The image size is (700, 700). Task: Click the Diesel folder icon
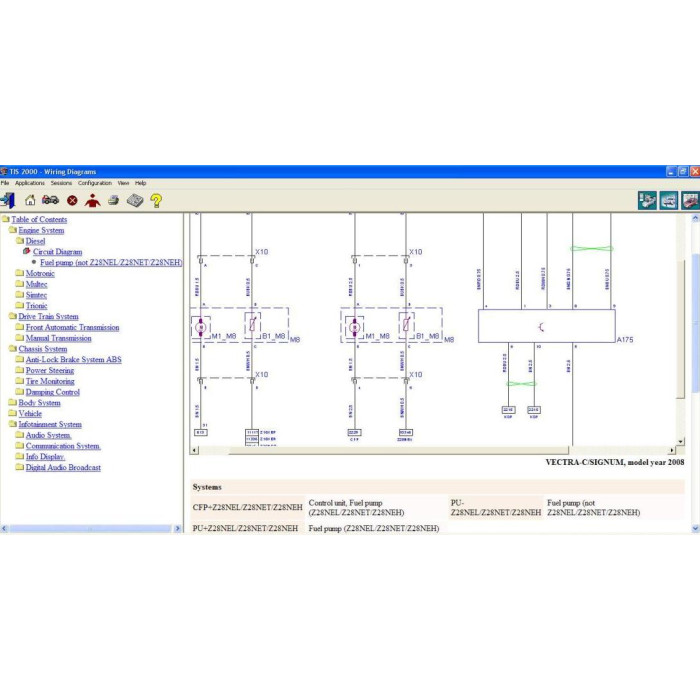click(20, 241)
